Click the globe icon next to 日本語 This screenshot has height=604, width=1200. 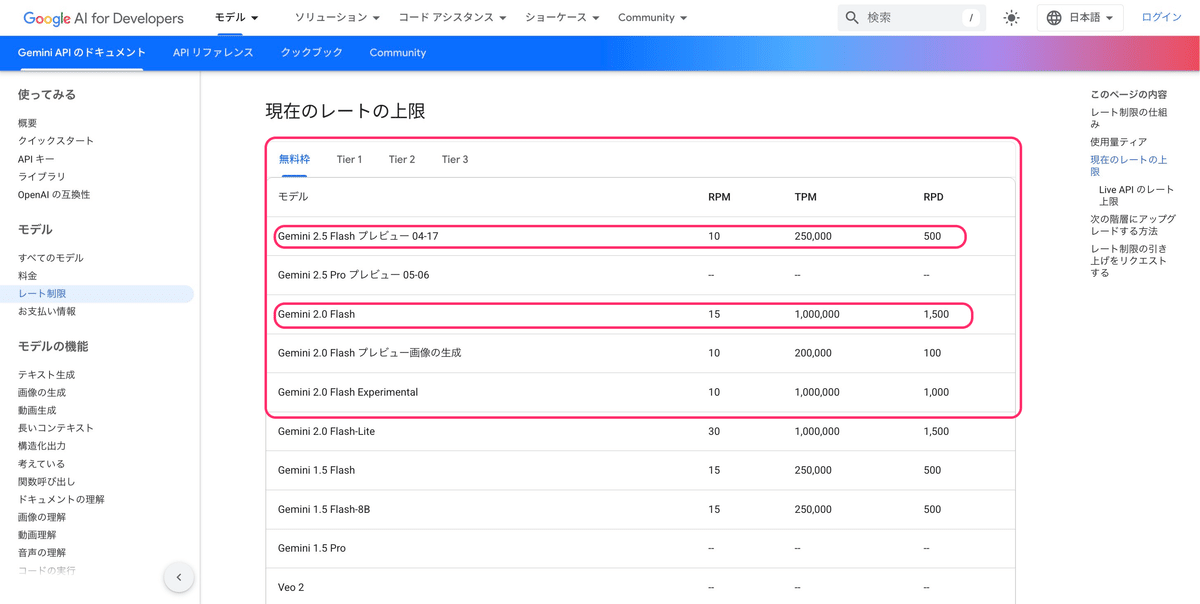point(1054,17)
